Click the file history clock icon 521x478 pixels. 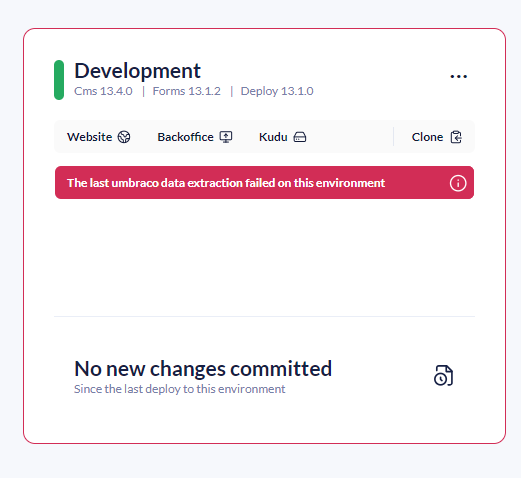click(443, 376)
